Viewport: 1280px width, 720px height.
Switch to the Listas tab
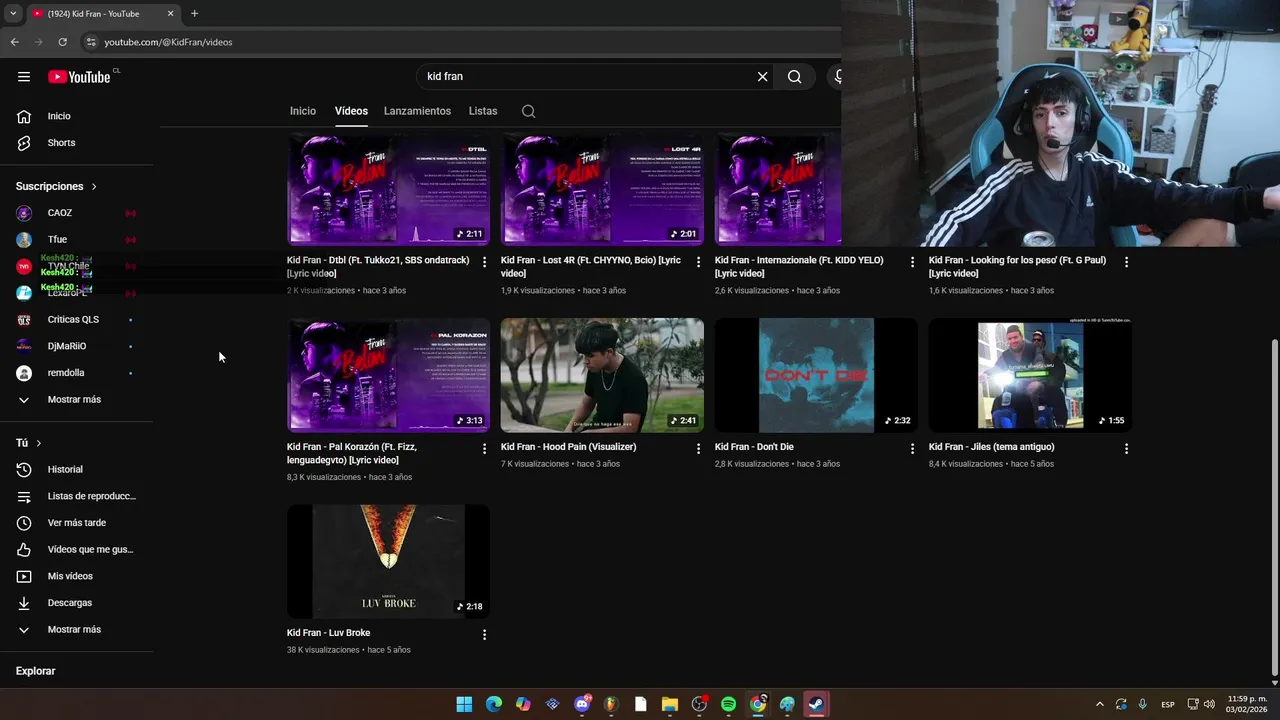click(x=483, y=111)
